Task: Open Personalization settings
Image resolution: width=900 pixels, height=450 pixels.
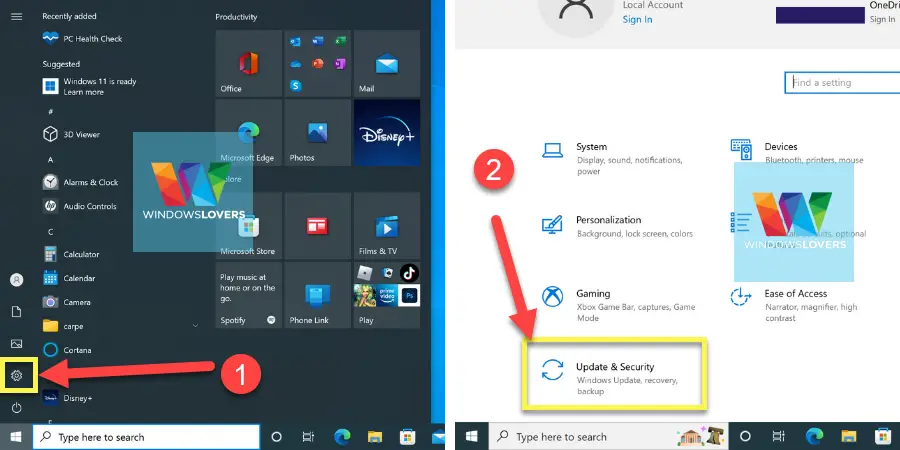Action: pos(618,226)
